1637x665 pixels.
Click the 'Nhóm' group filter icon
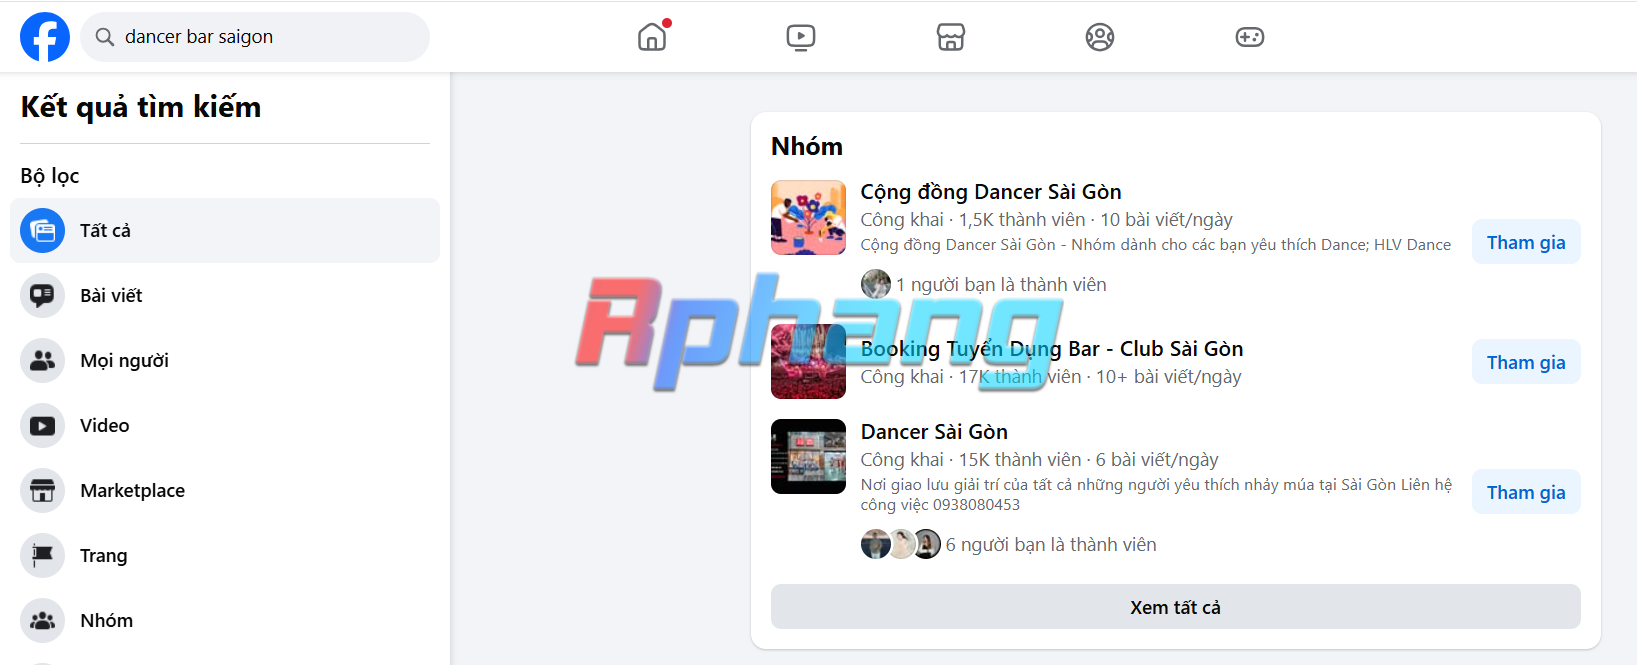pos(42,621)
